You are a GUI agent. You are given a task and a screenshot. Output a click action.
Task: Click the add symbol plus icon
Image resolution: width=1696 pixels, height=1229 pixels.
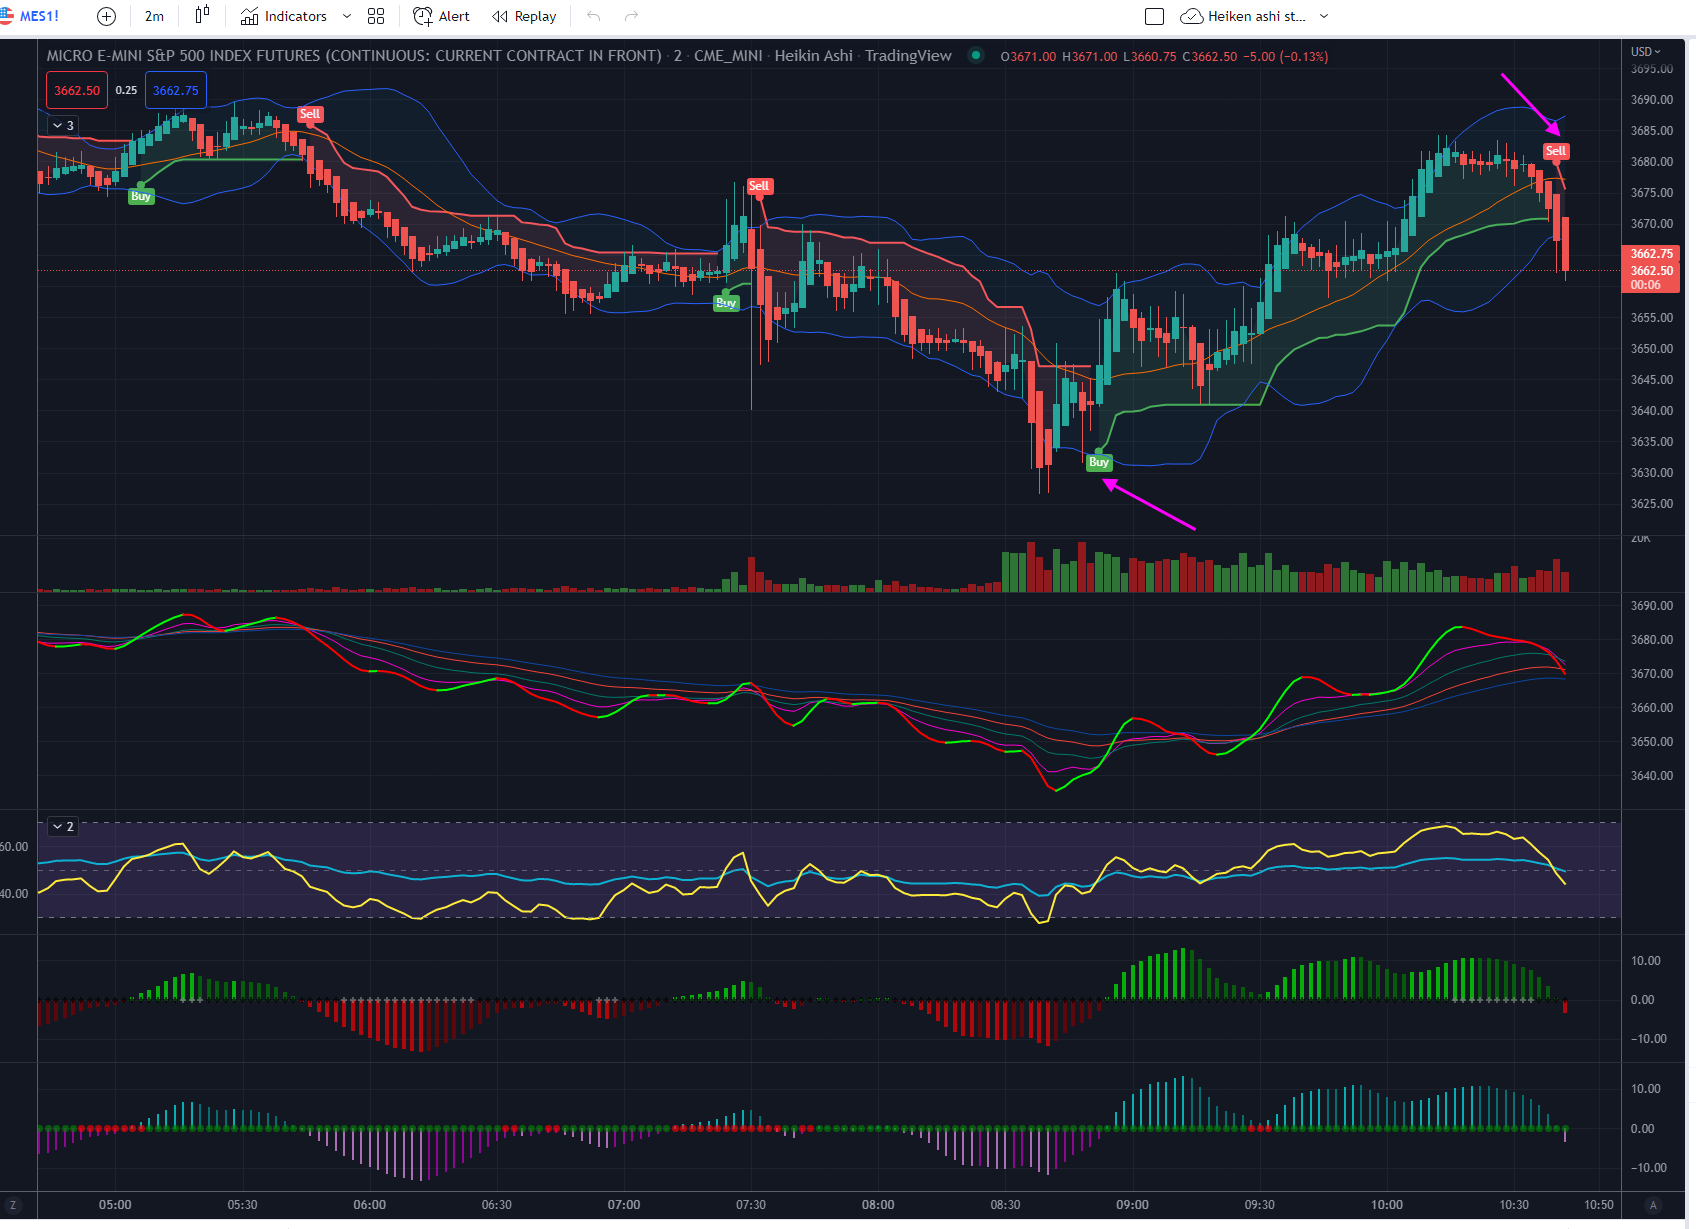coord(106,17)
